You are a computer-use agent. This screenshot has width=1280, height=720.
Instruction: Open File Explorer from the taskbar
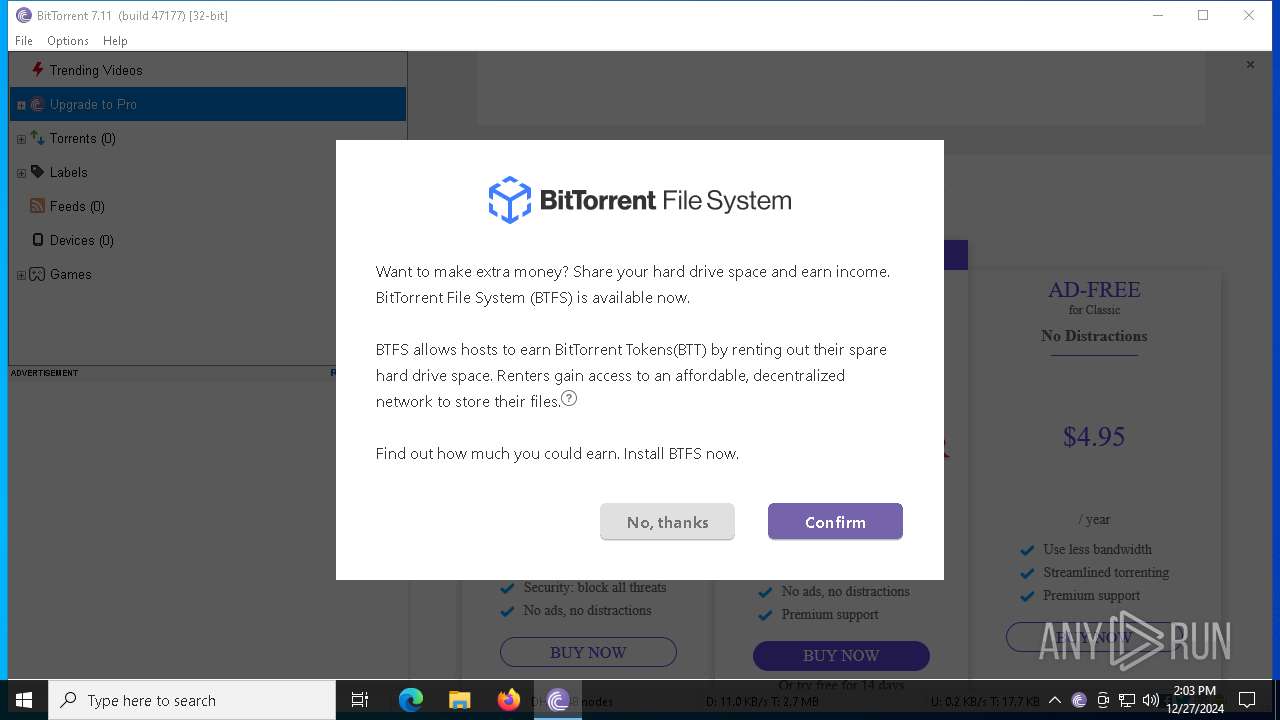pos(460,700)
